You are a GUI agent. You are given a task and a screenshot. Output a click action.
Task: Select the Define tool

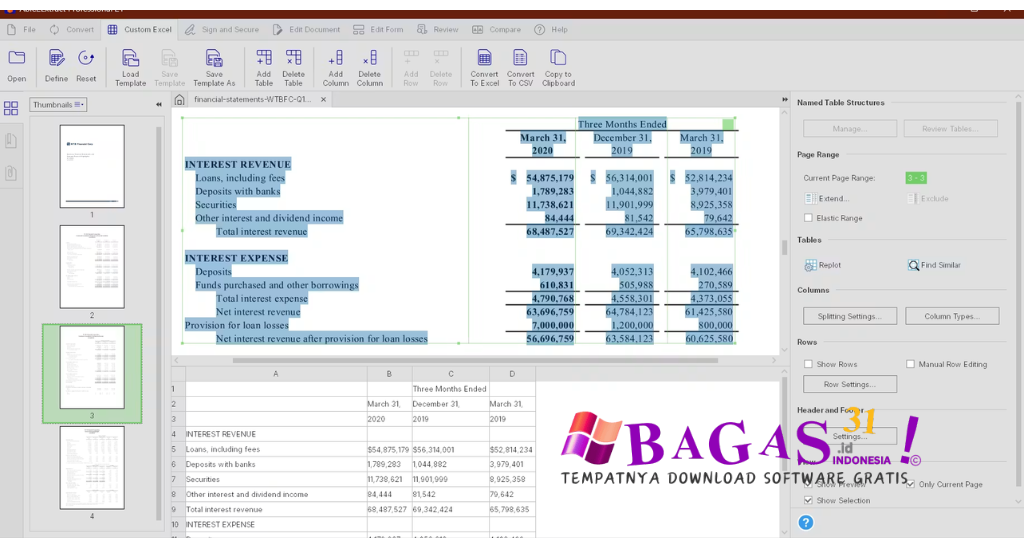tap(56, 65)
